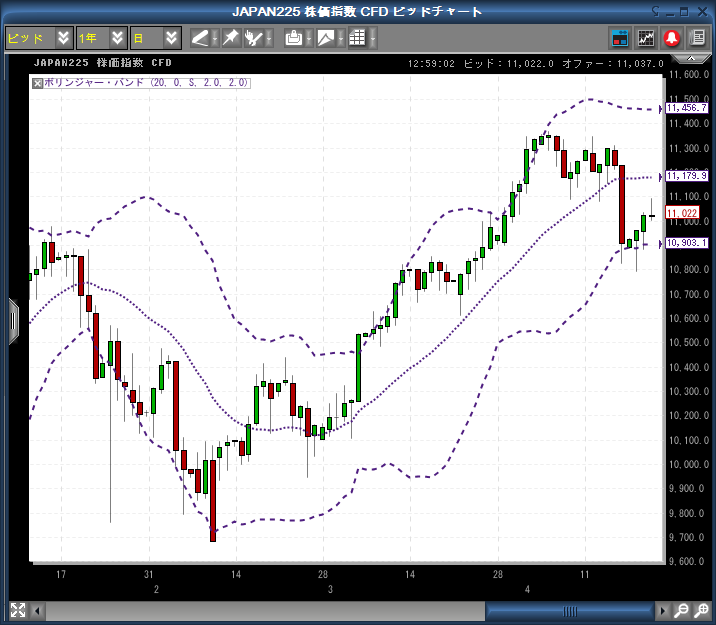Open the line chart icon at top right

[646, 38]
